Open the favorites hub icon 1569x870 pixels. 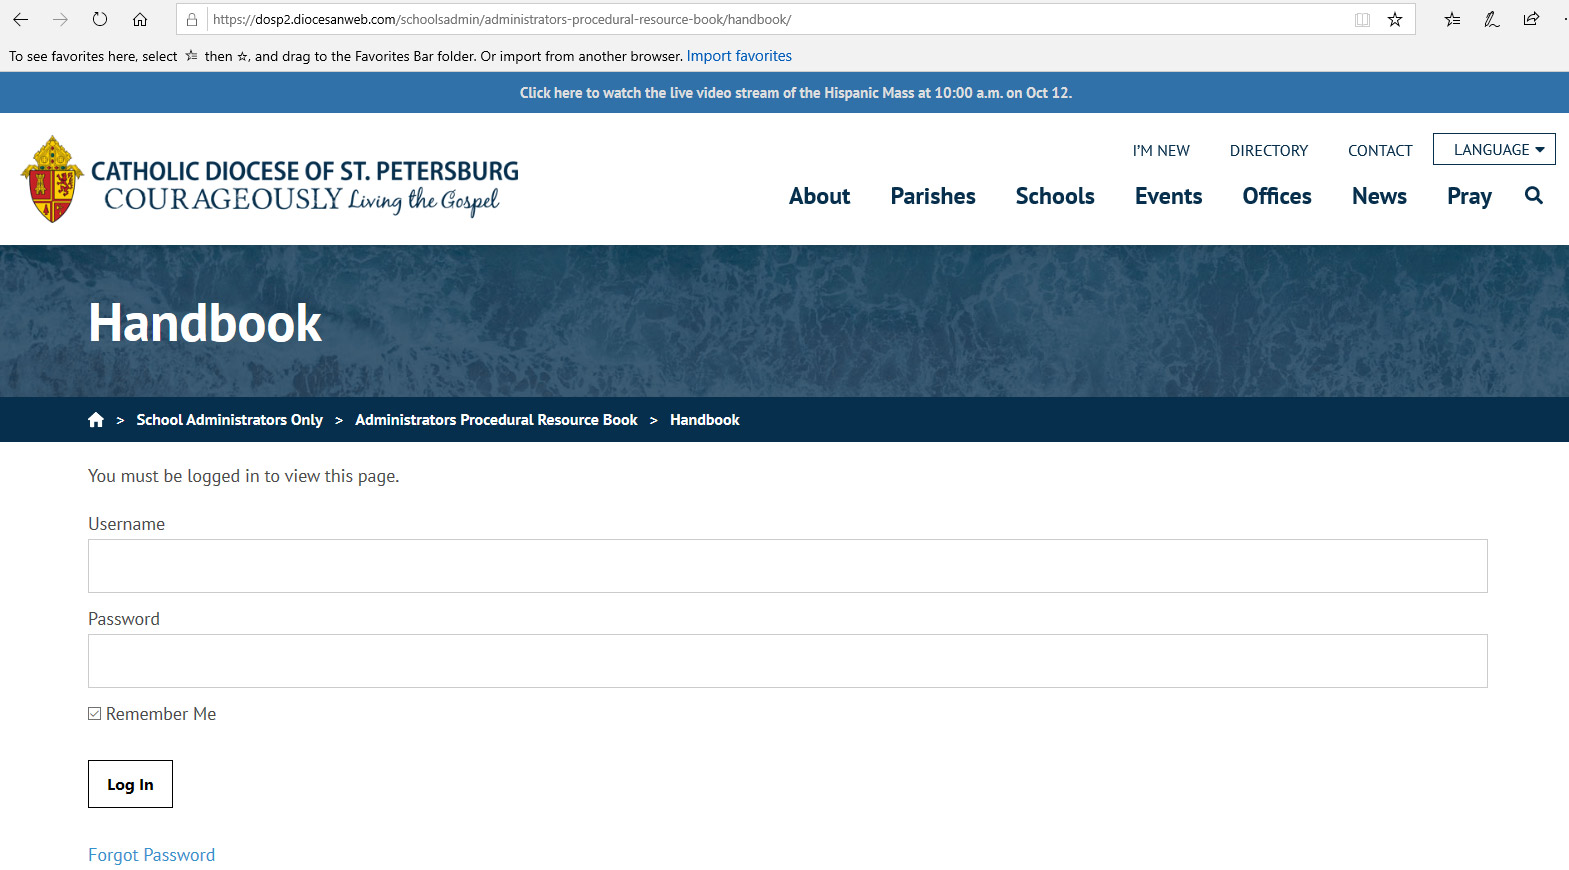pos(1452,19)
